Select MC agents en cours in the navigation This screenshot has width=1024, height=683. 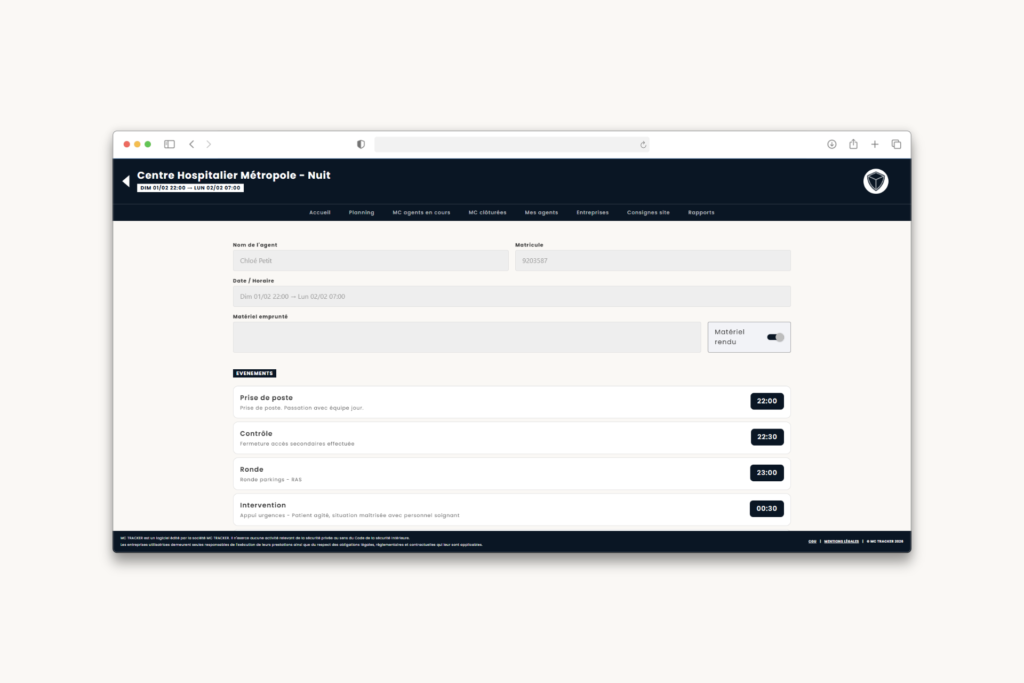coord(421,212)
